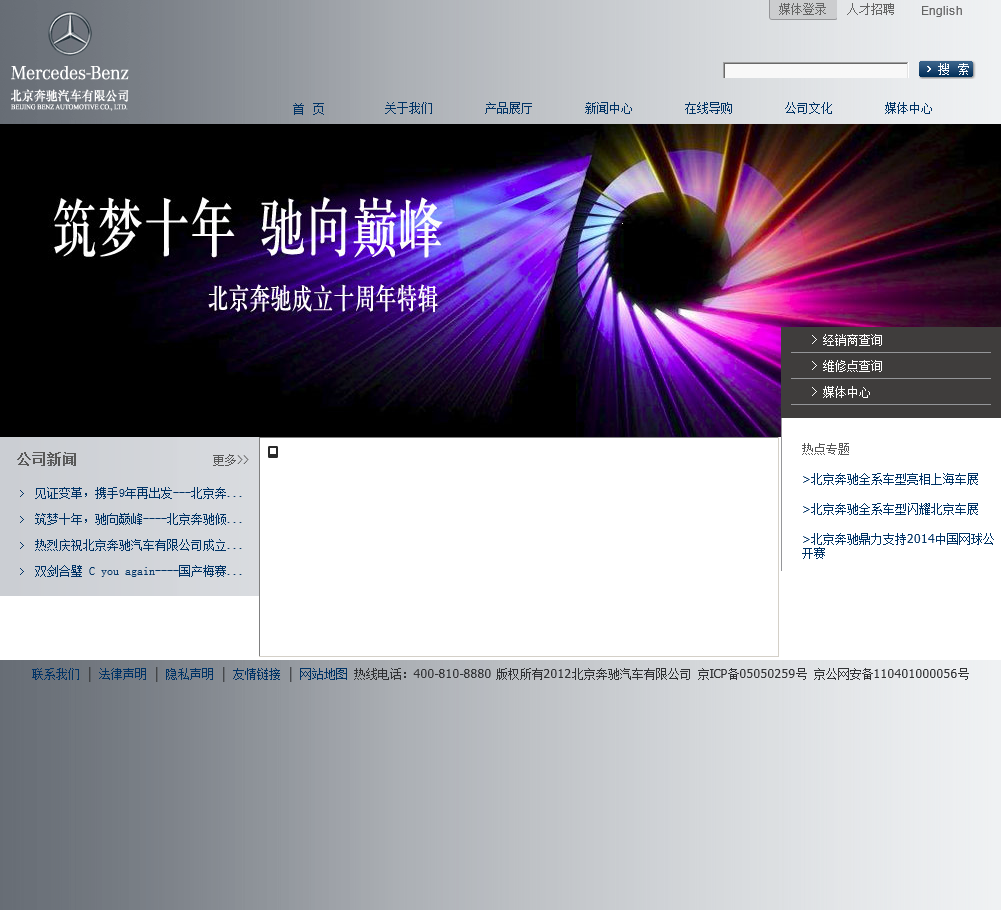This screenshot has height=910, width=1001.
Task: Open 联系我们 footer link
Action: coord(56,674)
